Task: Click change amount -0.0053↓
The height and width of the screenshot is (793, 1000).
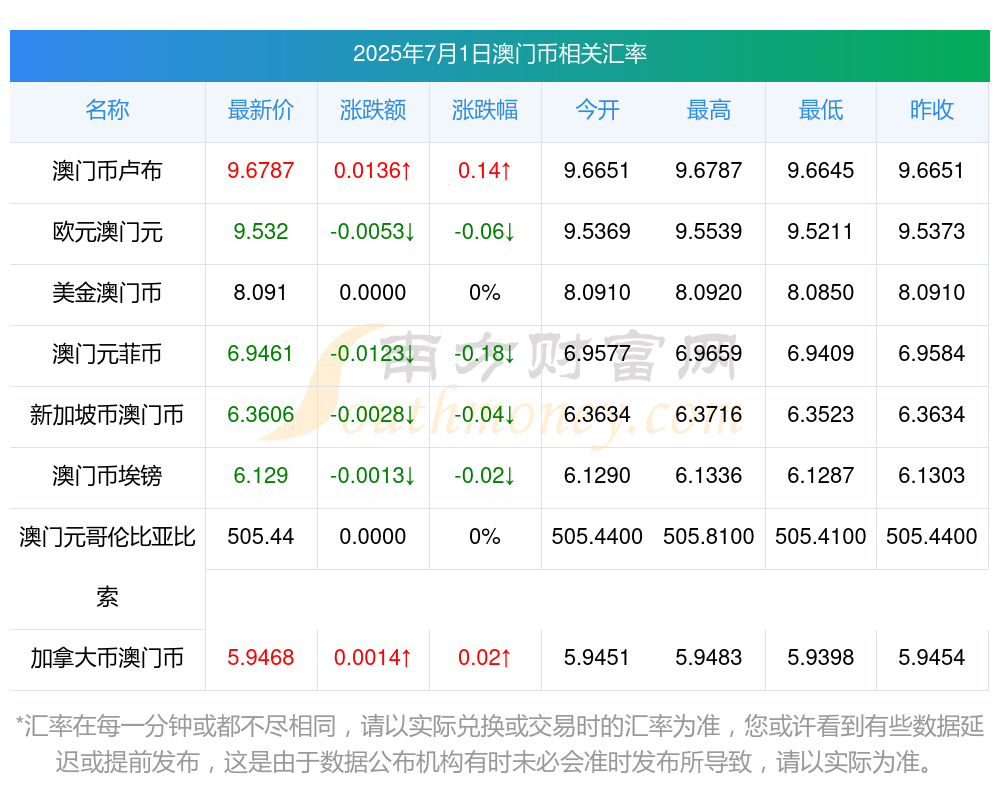Action: tap(373, 231)
